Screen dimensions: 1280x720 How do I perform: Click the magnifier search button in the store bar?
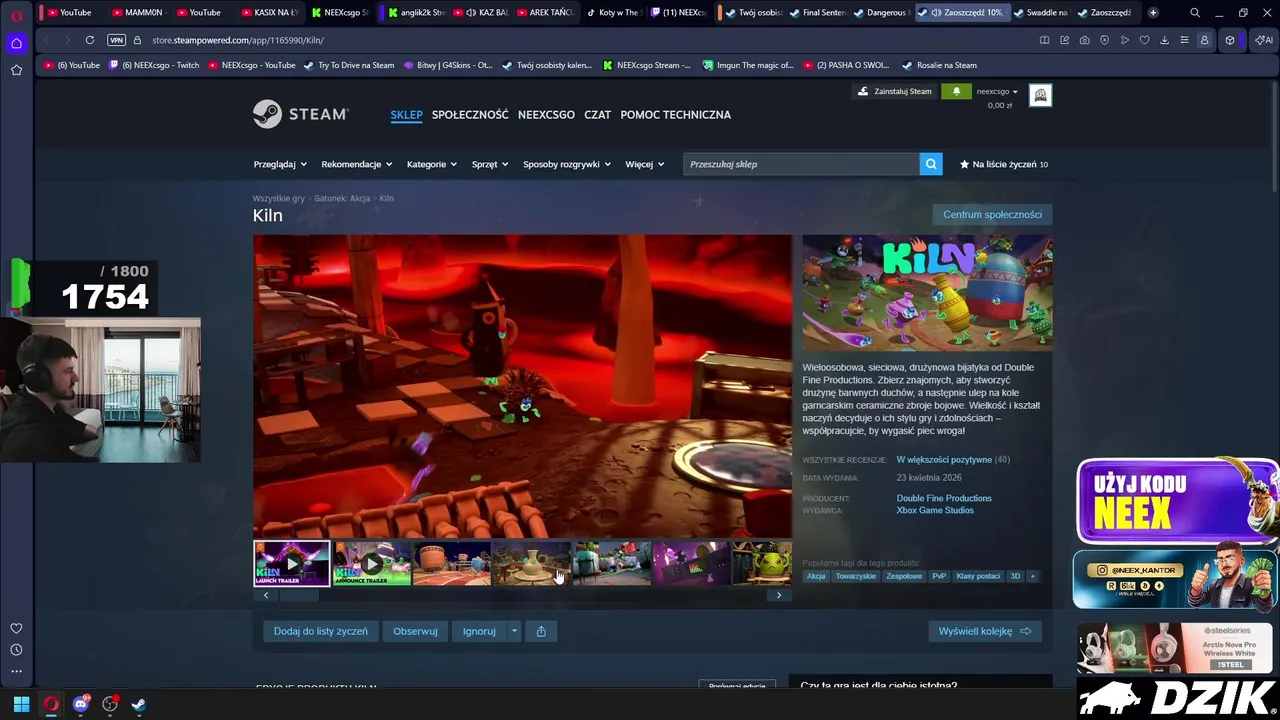[x=931, y=164]
